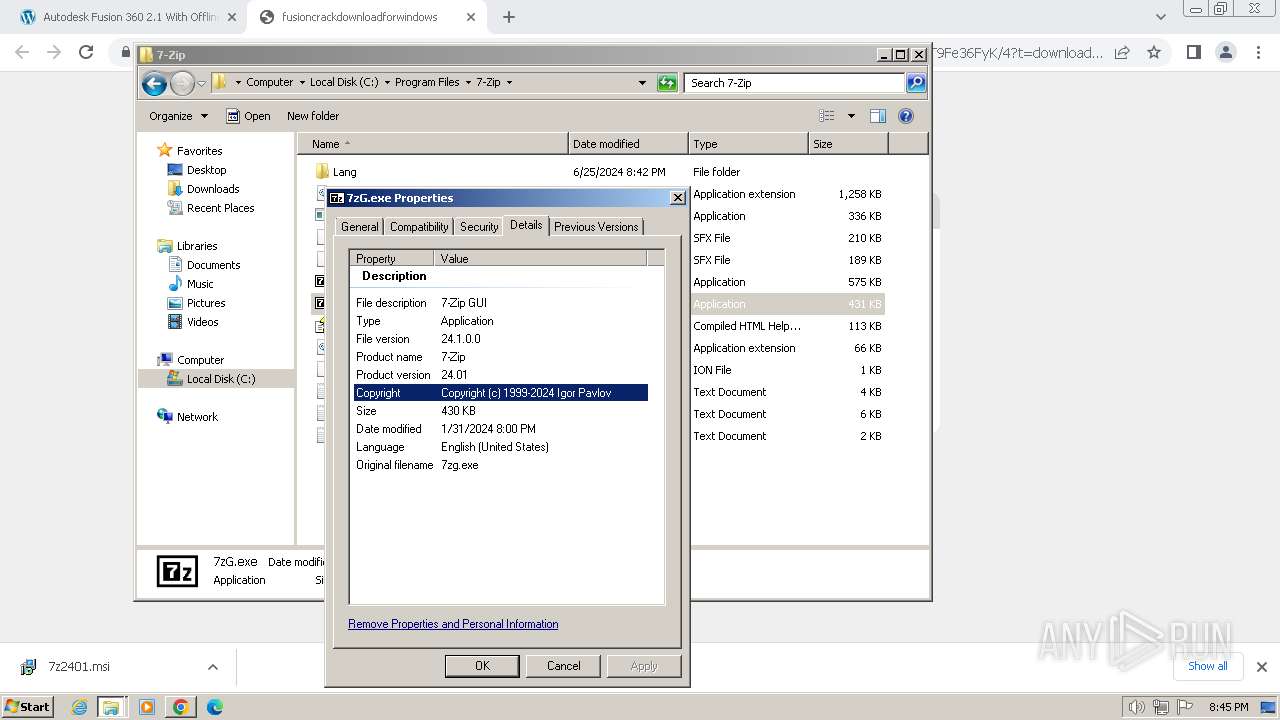
Task: Open Chrome from taskbar
Action: tap(180, 707)
